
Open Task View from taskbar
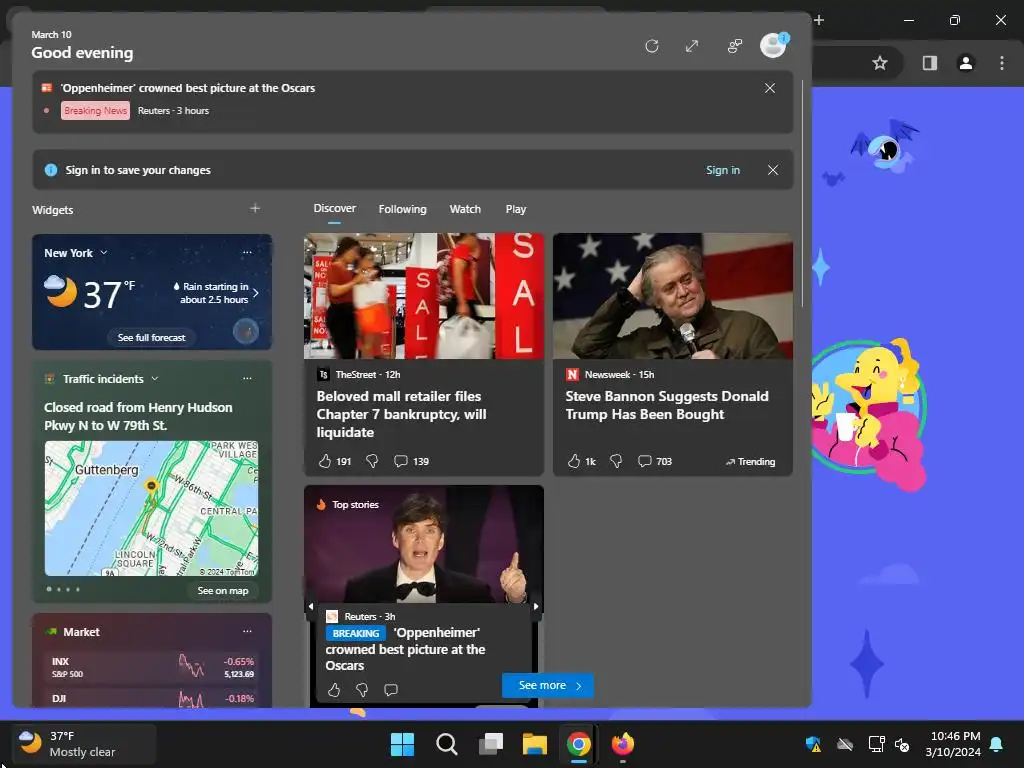click(x=490, y=744)
